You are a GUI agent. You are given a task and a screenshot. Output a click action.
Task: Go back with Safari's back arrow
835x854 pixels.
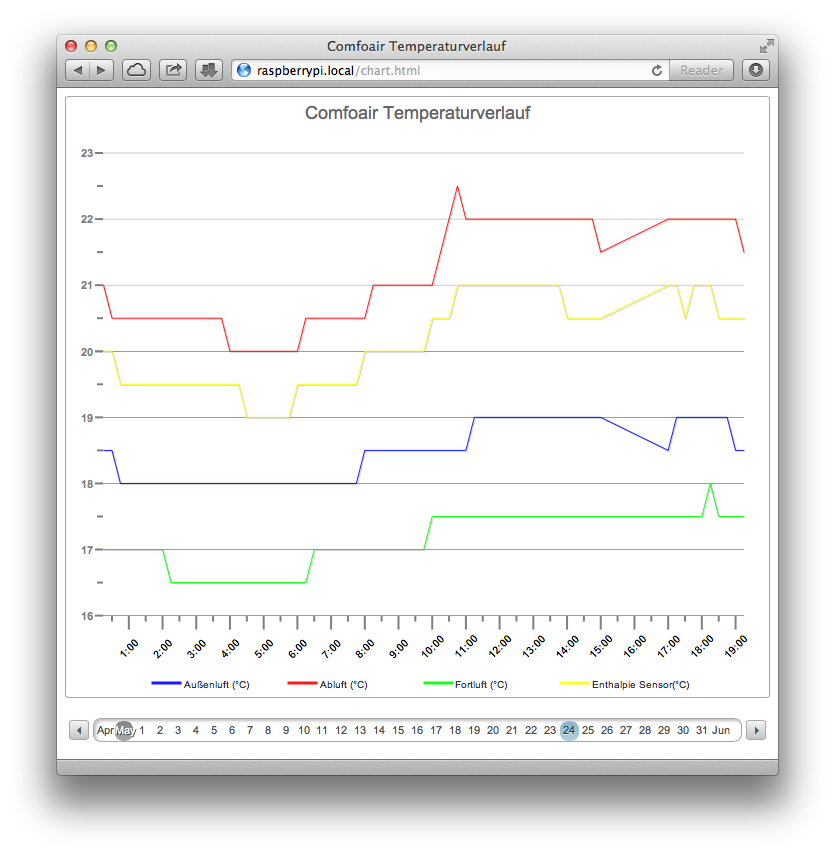click(77, 70)
